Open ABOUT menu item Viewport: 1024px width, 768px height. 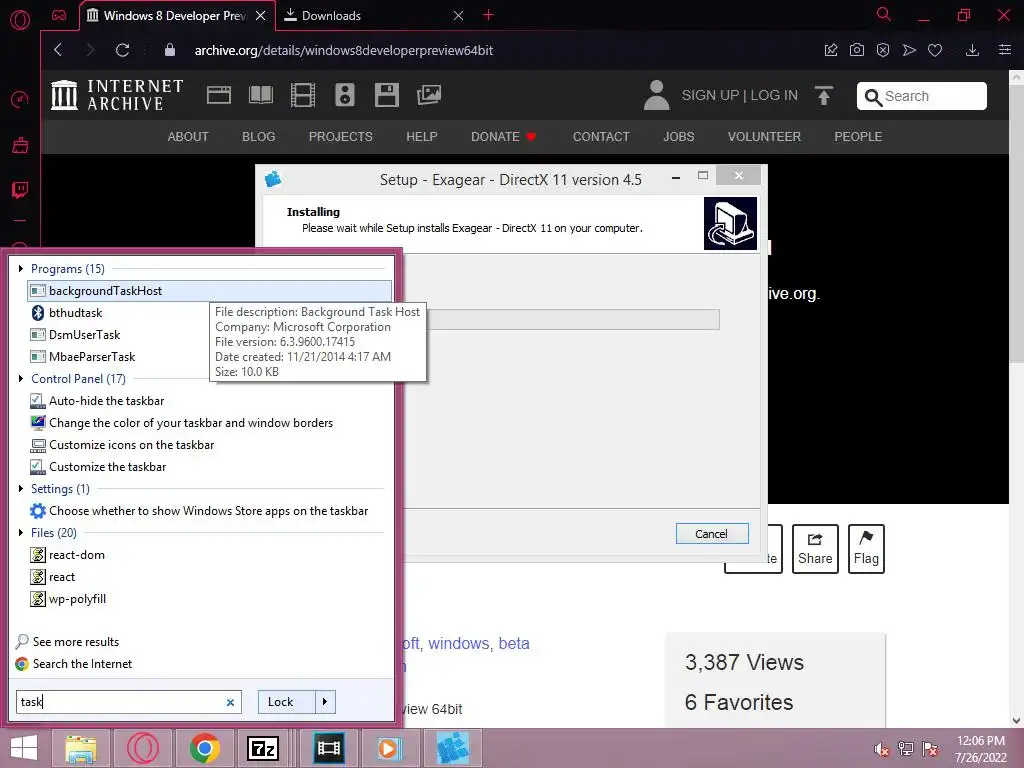click(x=188, y=136)
